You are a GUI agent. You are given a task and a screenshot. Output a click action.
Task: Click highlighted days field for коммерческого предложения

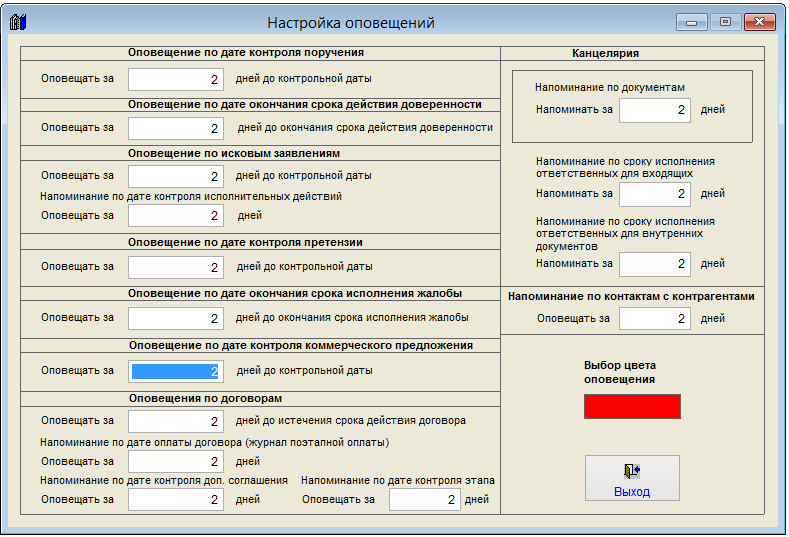coord(176,371)
